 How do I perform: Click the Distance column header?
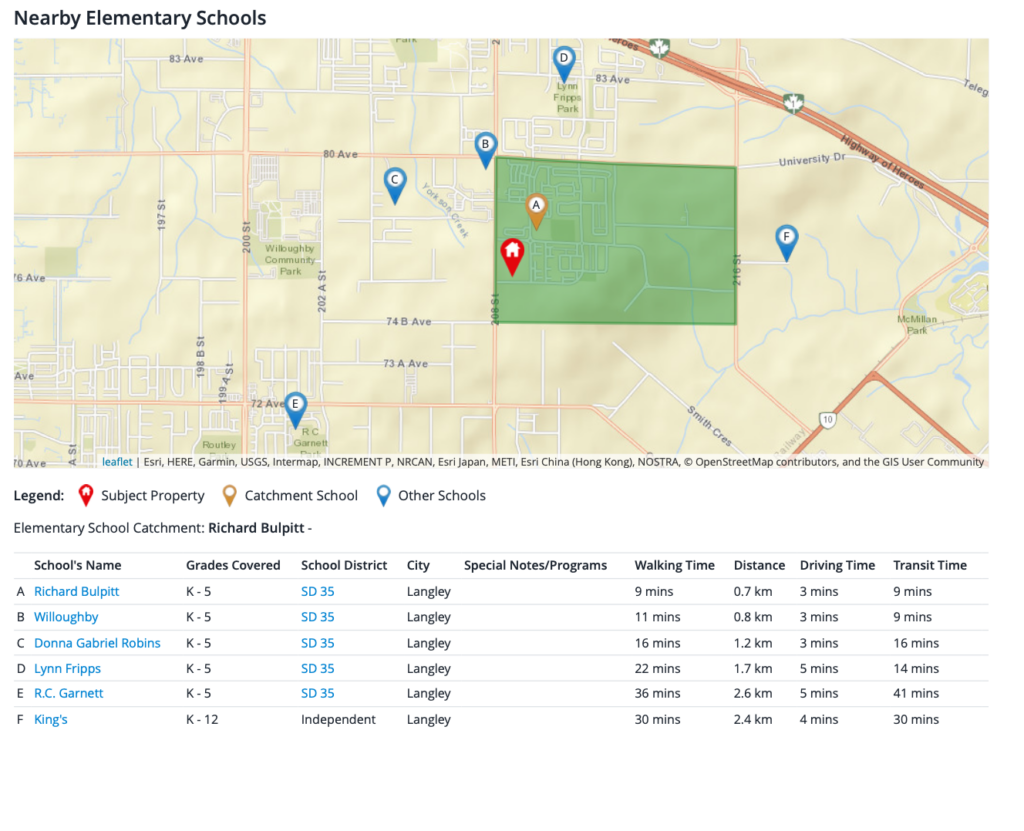point(759,565)
